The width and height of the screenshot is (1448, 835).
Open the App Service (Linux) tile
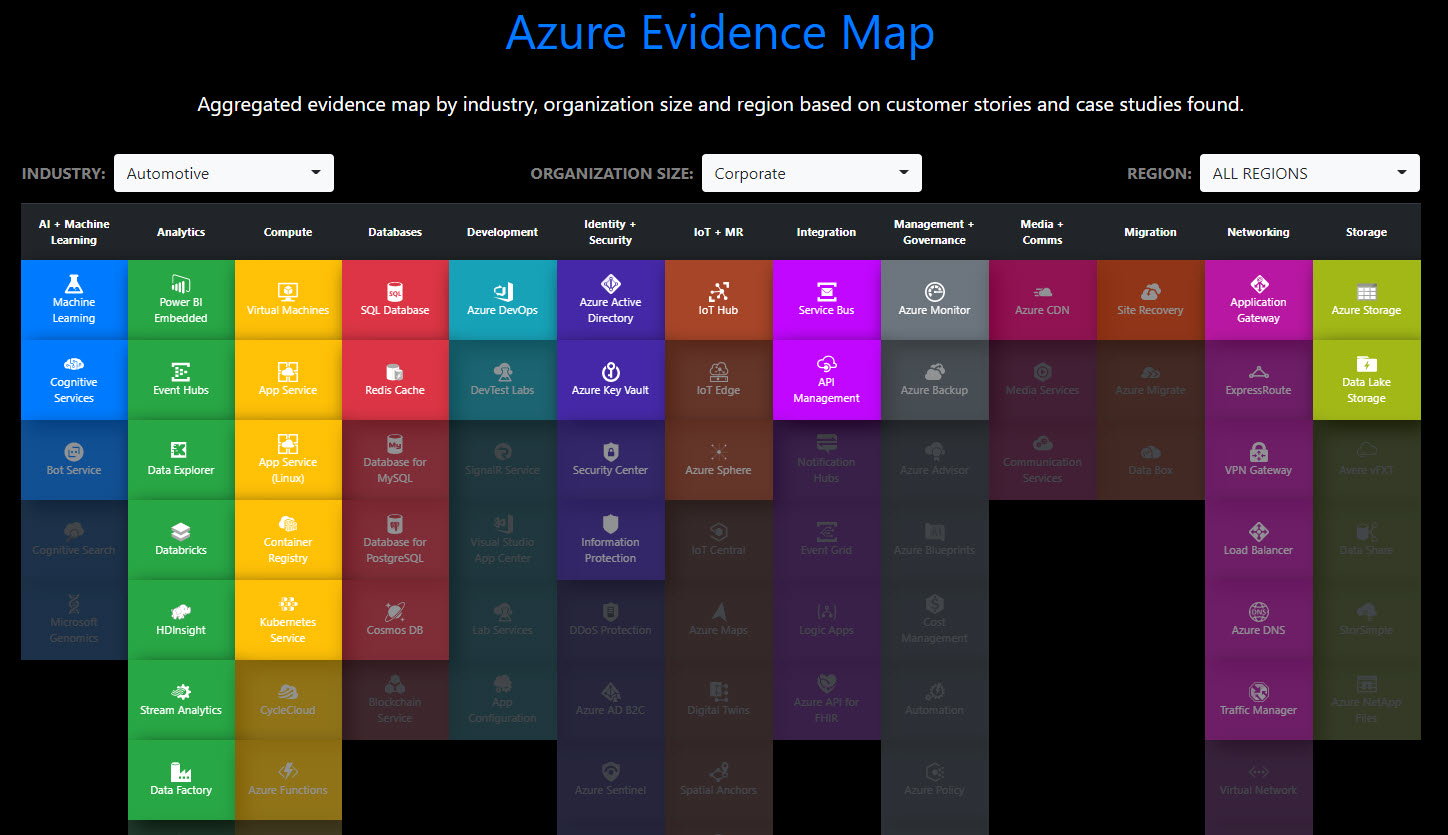288,460
